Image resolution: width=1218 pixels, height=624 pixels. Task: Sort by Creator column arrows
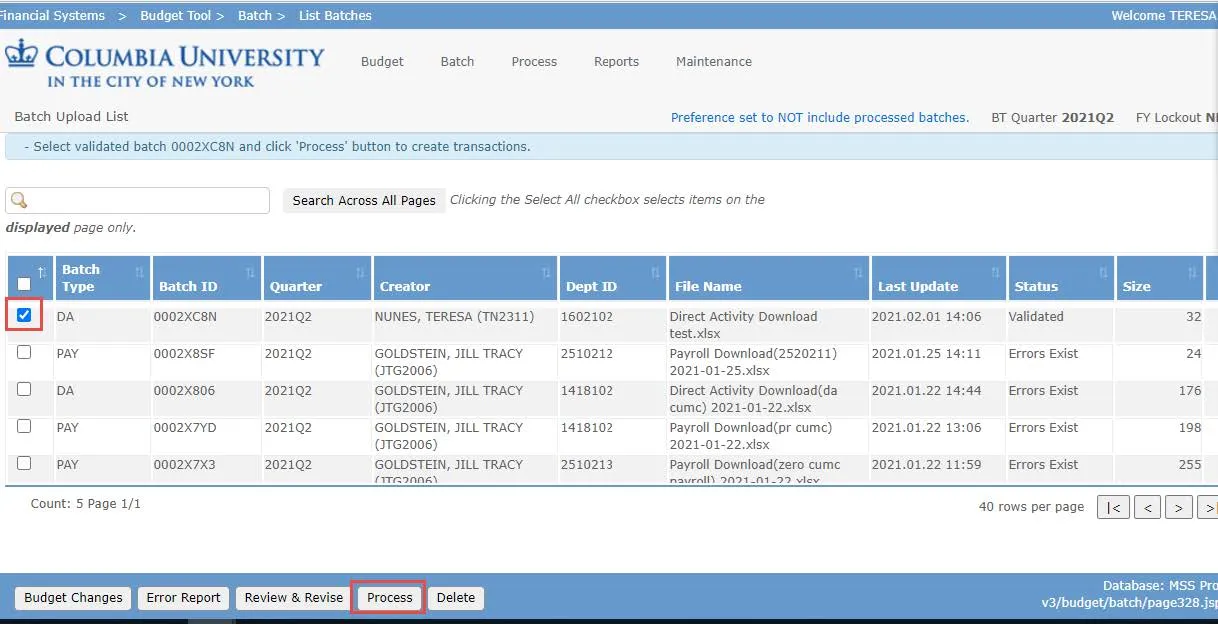tap(546, 272)
